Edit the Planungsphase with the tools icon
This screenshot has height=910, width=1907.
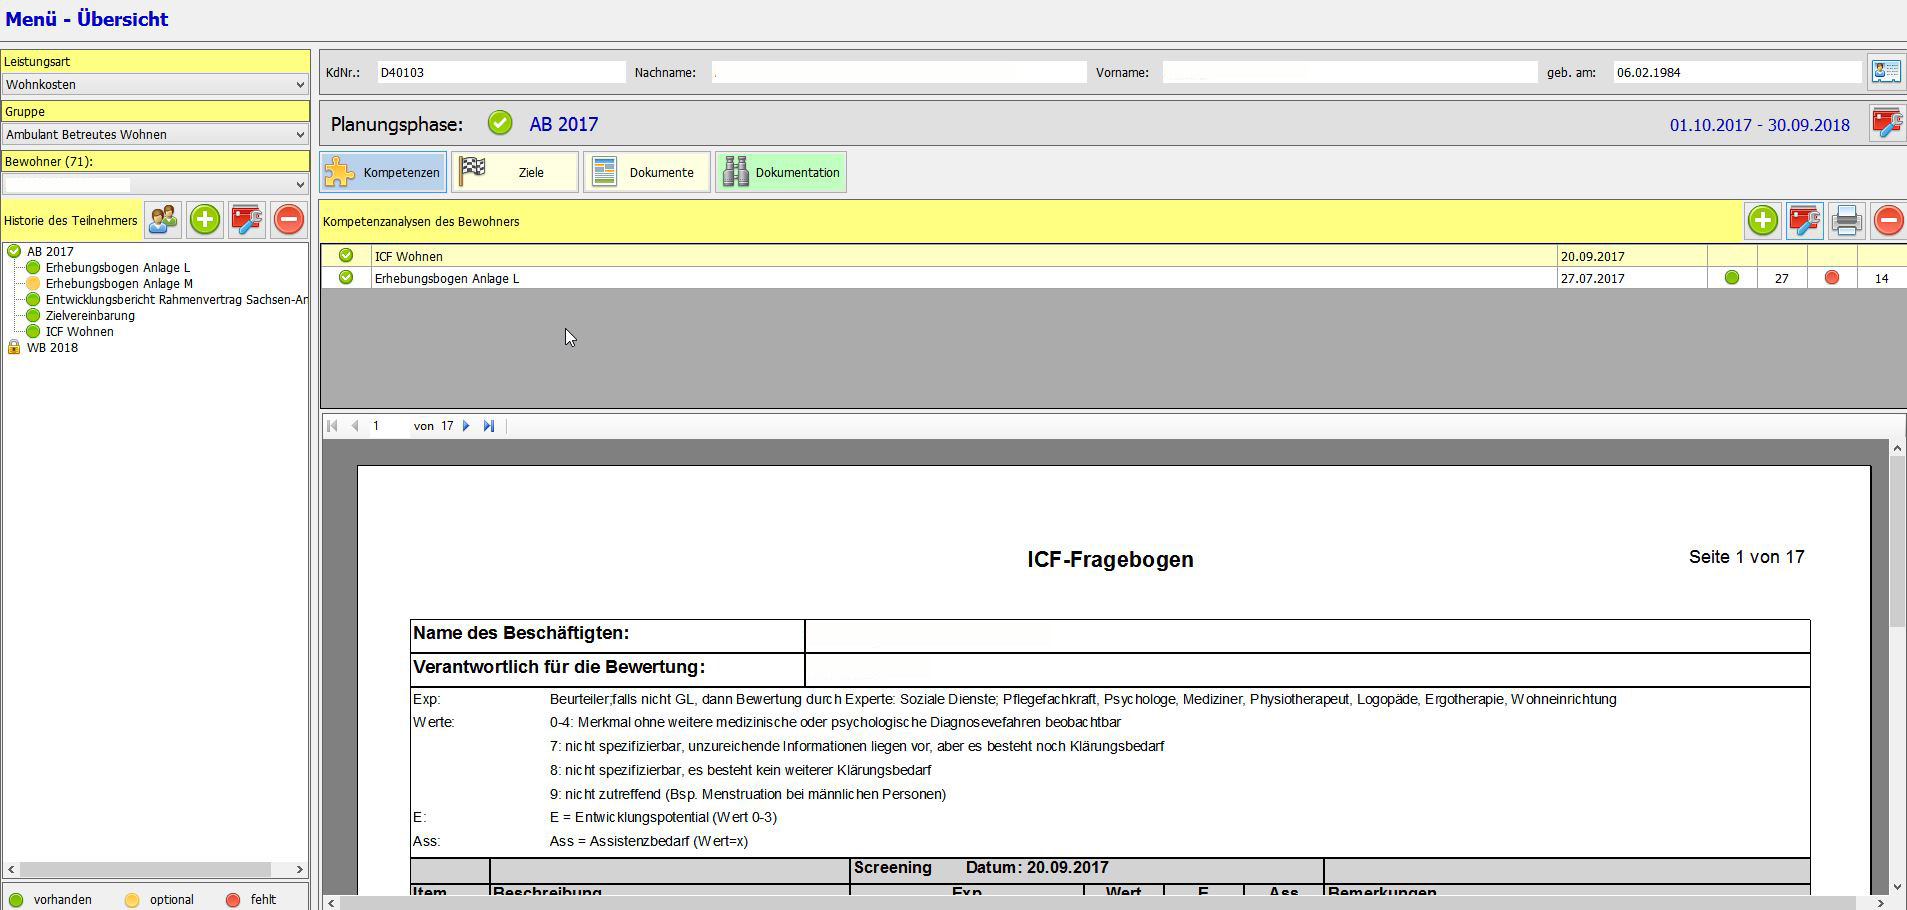pyautogui.click(x=1887, y=124)
